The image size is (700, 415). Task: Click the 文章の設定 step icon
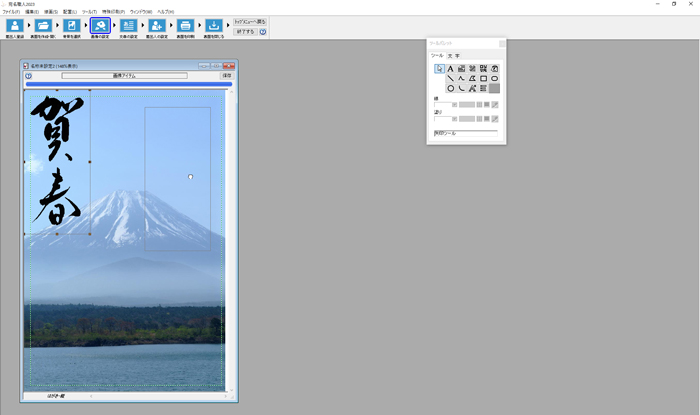[x=128, y=27]
